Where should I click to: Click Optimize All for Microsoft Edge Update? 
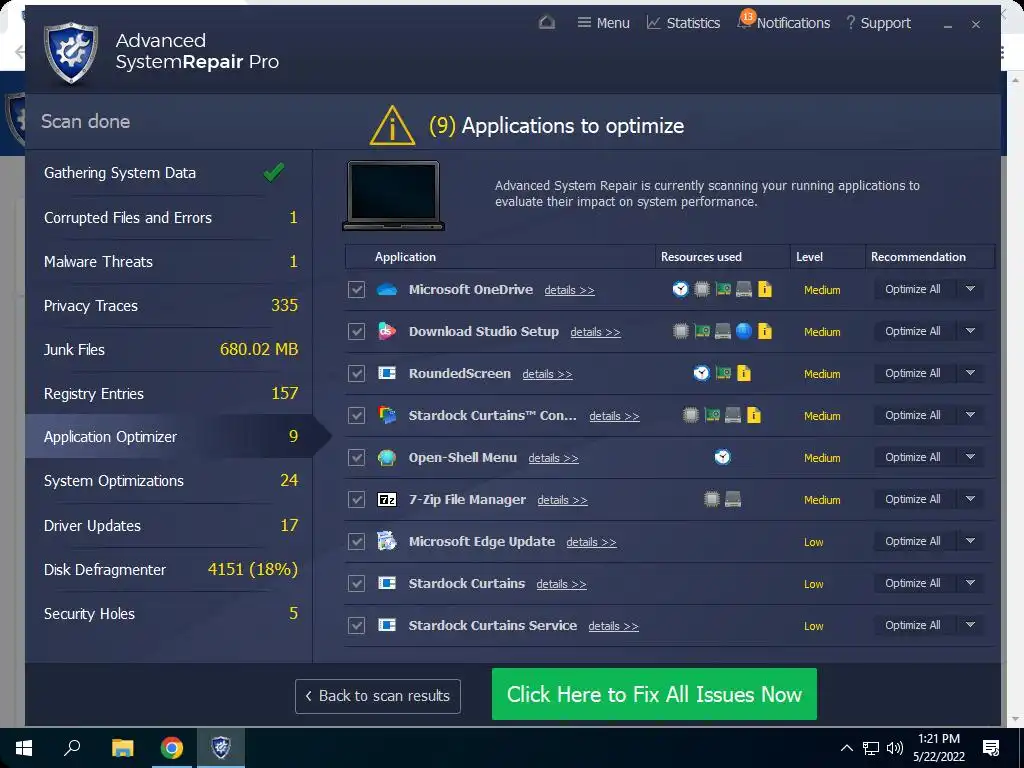click(x=912, y=541)
